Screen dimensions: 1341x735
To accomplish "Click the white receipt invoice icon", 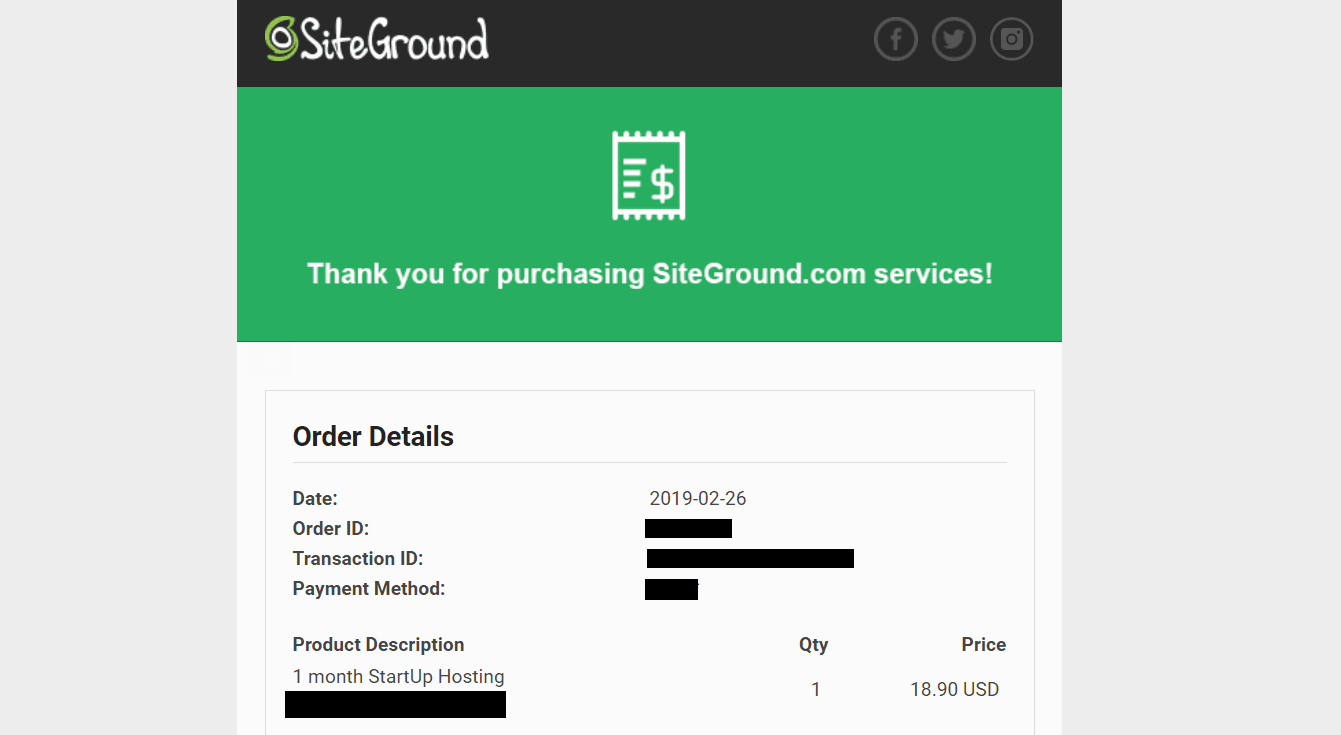I will click(x=649, y=176).
